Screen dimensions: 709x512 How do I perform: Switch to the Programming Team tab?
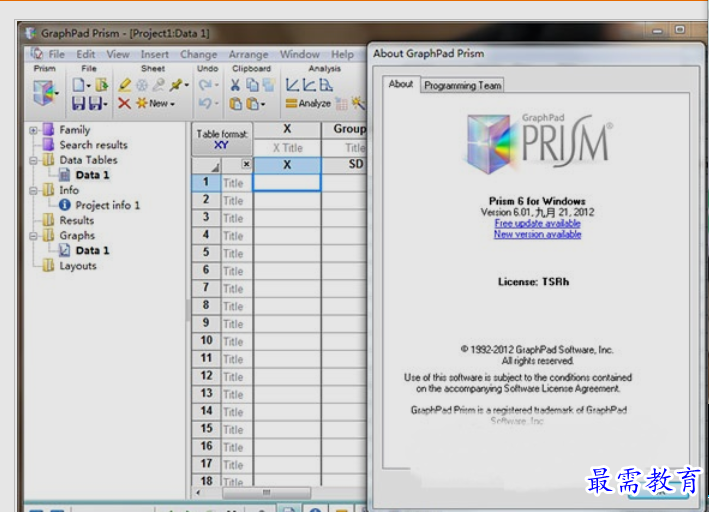(x=463, y=85)
